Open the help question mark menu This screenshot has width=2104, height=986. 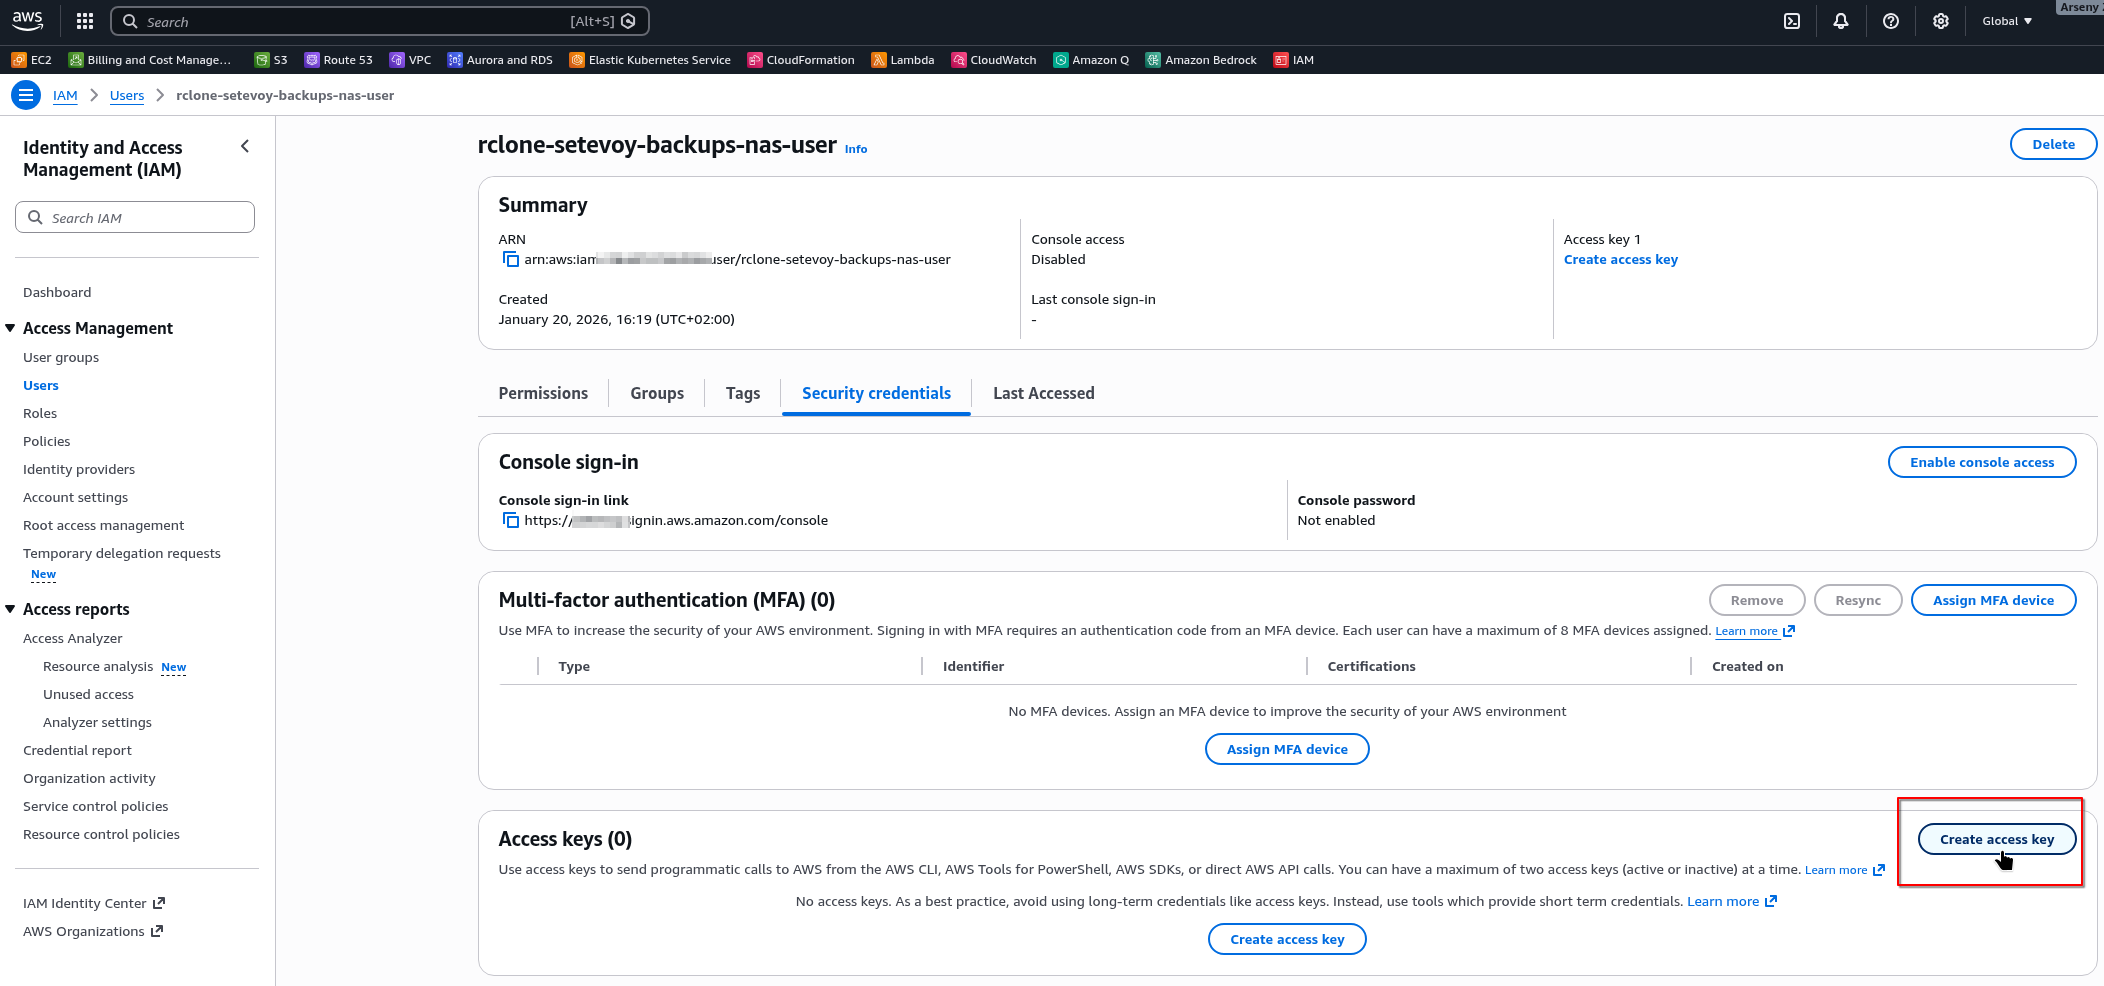(1890, 21)
